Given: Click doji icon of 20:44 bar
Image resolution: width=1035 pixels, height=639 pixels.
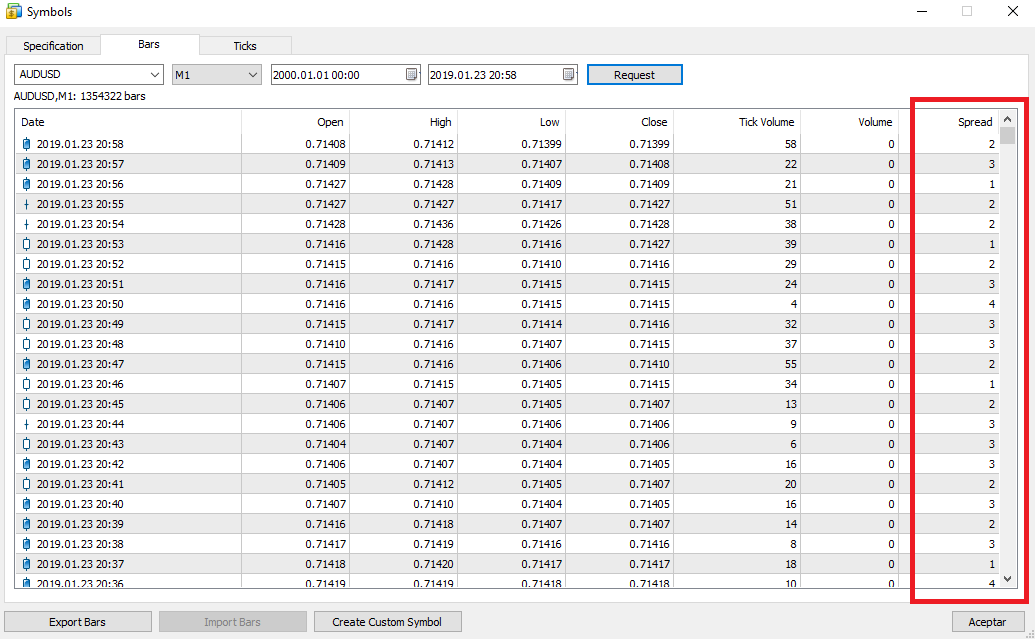Looking at the screenshot, I should tap(26, 424).
